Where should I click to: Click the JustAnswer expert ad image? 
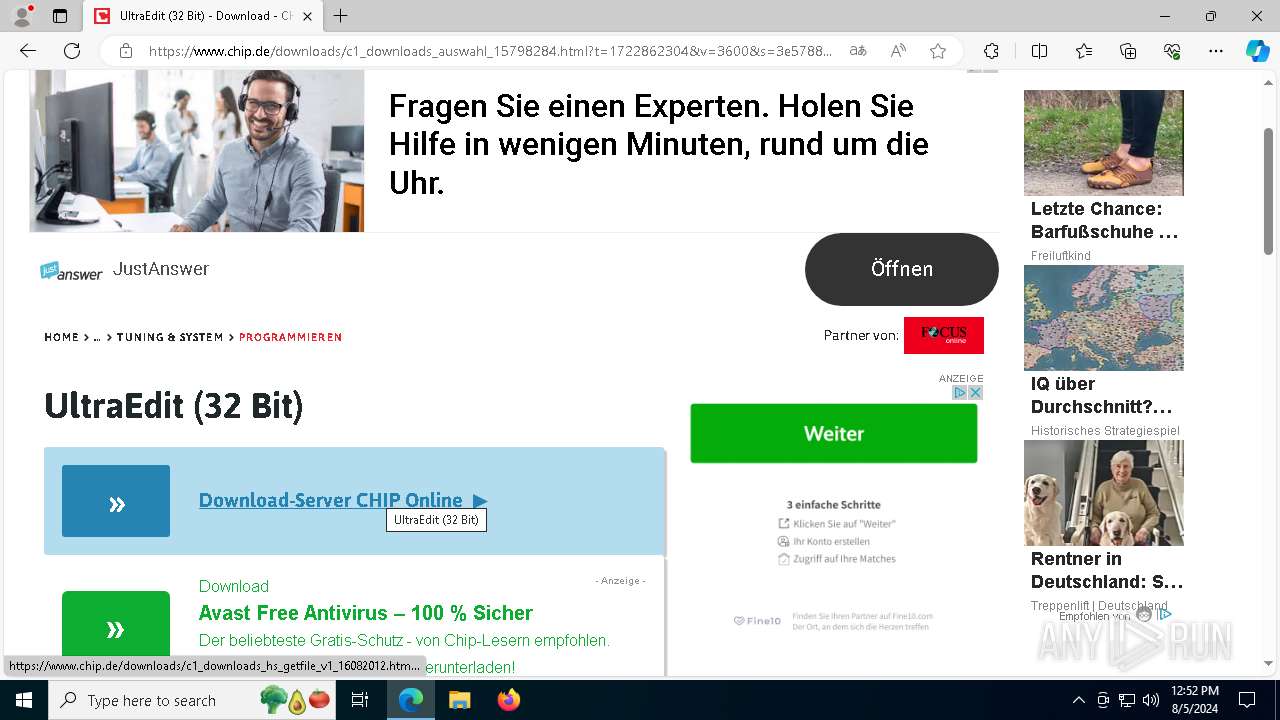[x=197, y=150]
